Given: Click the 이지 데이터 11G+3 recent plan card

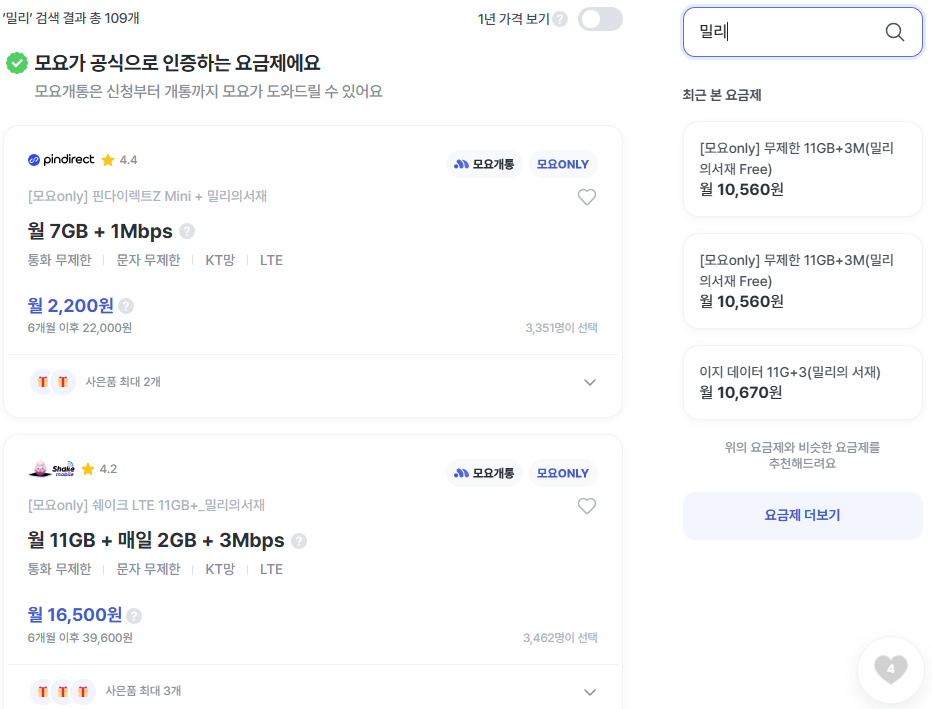Looking at the screenshot, I should click(x=802, y=382).
